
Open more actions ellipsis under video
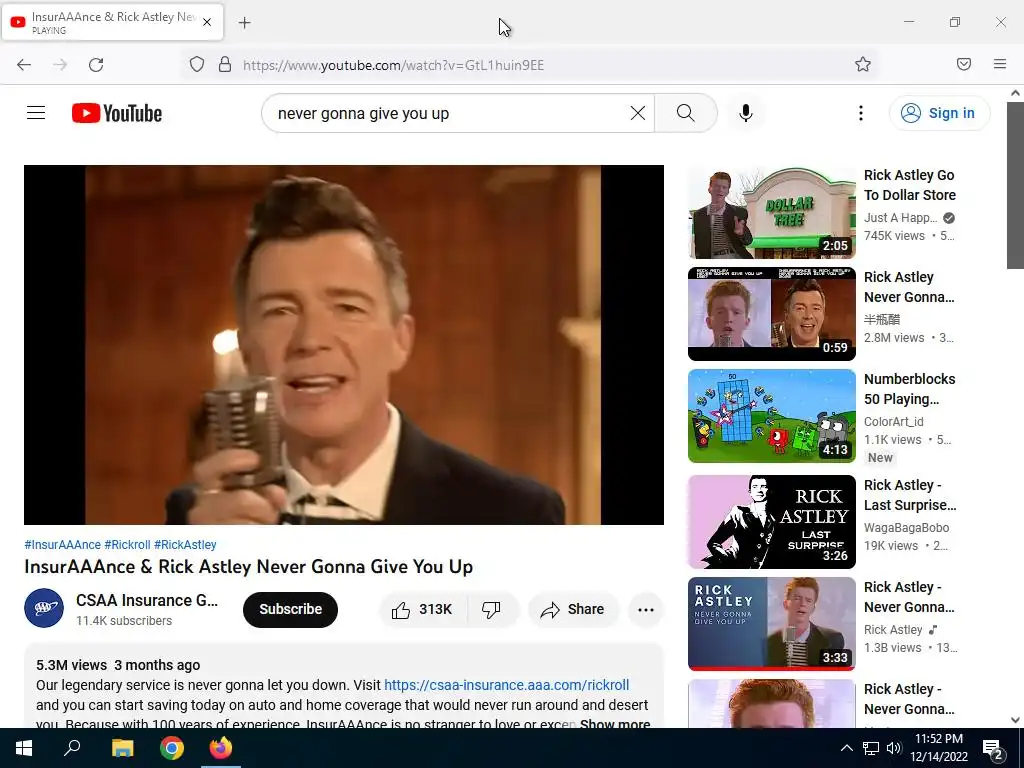coord(646,609)
